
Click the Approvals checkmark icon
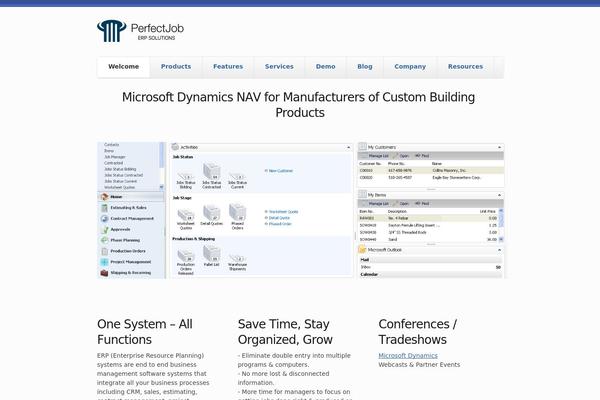pyautogui.click(x=104, y=230)
